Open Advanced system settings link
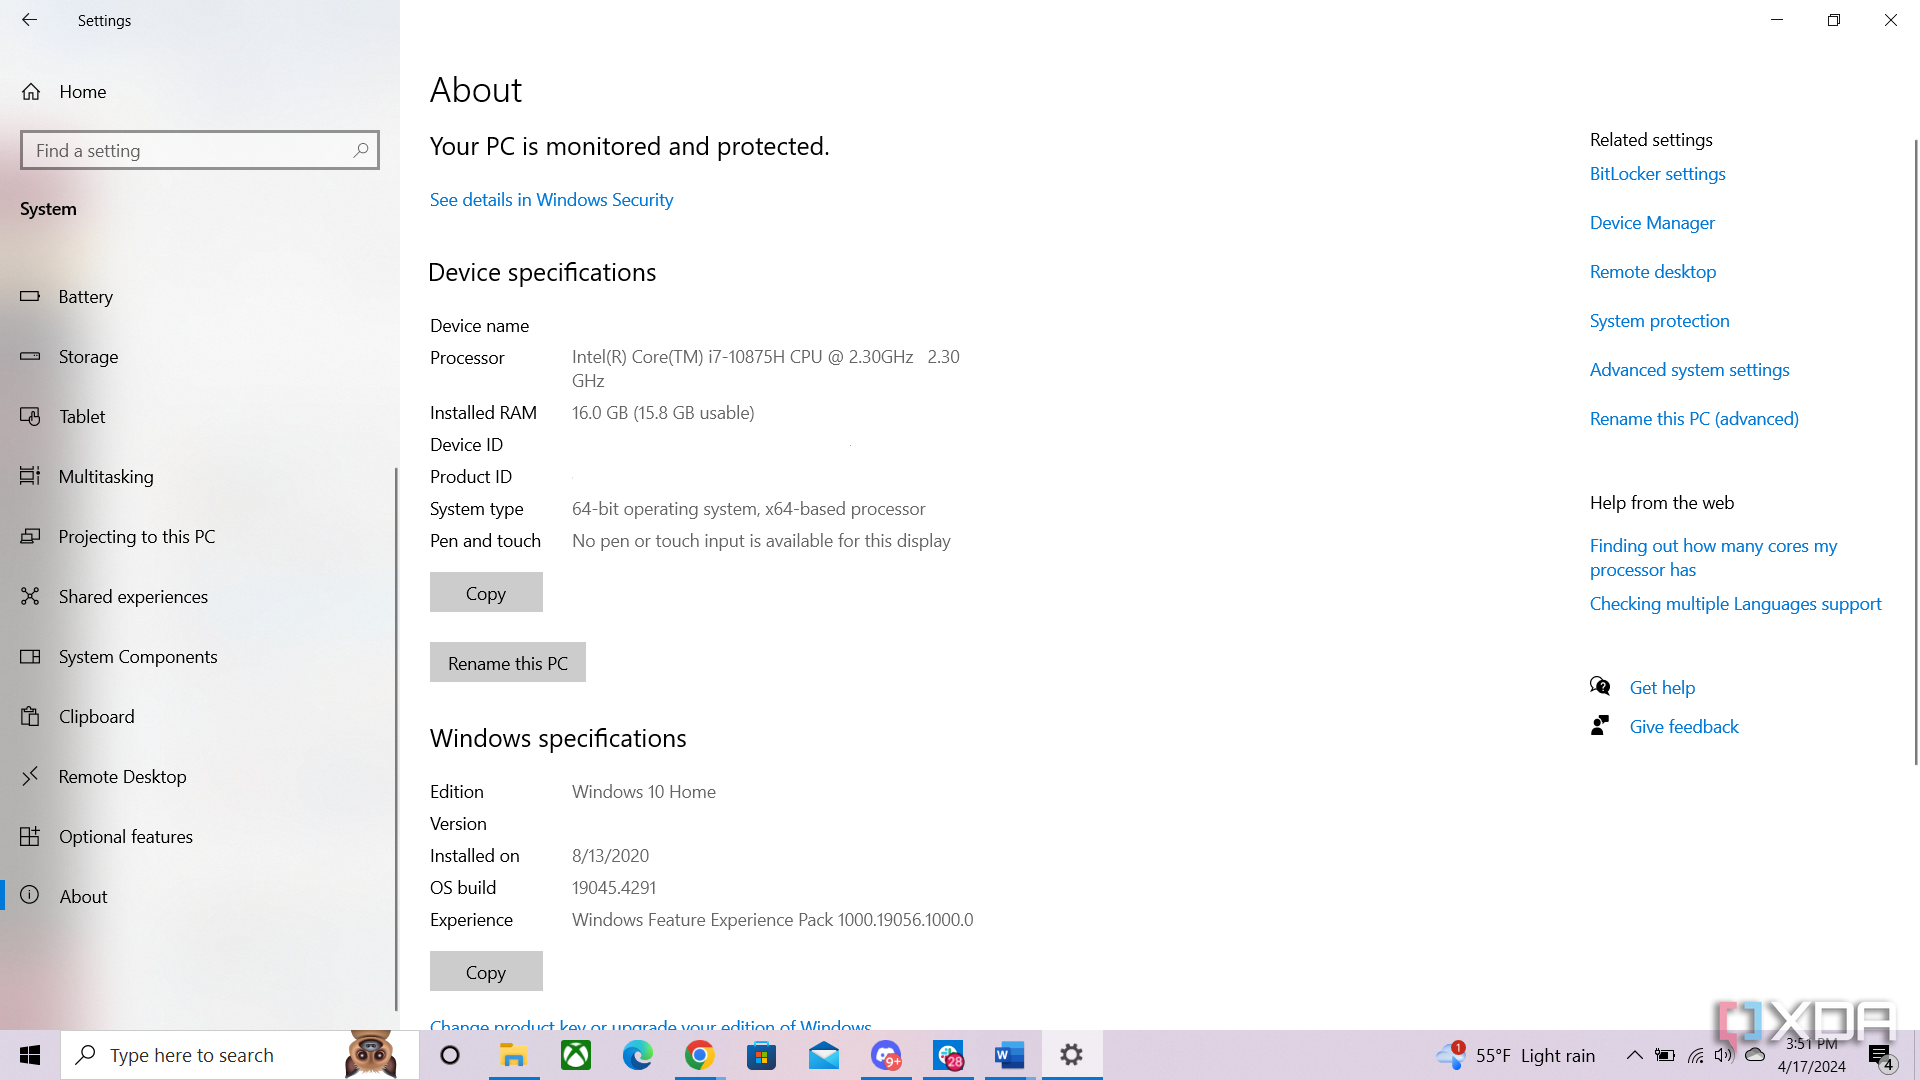 pyautogui.click(x=1689, y=369)
